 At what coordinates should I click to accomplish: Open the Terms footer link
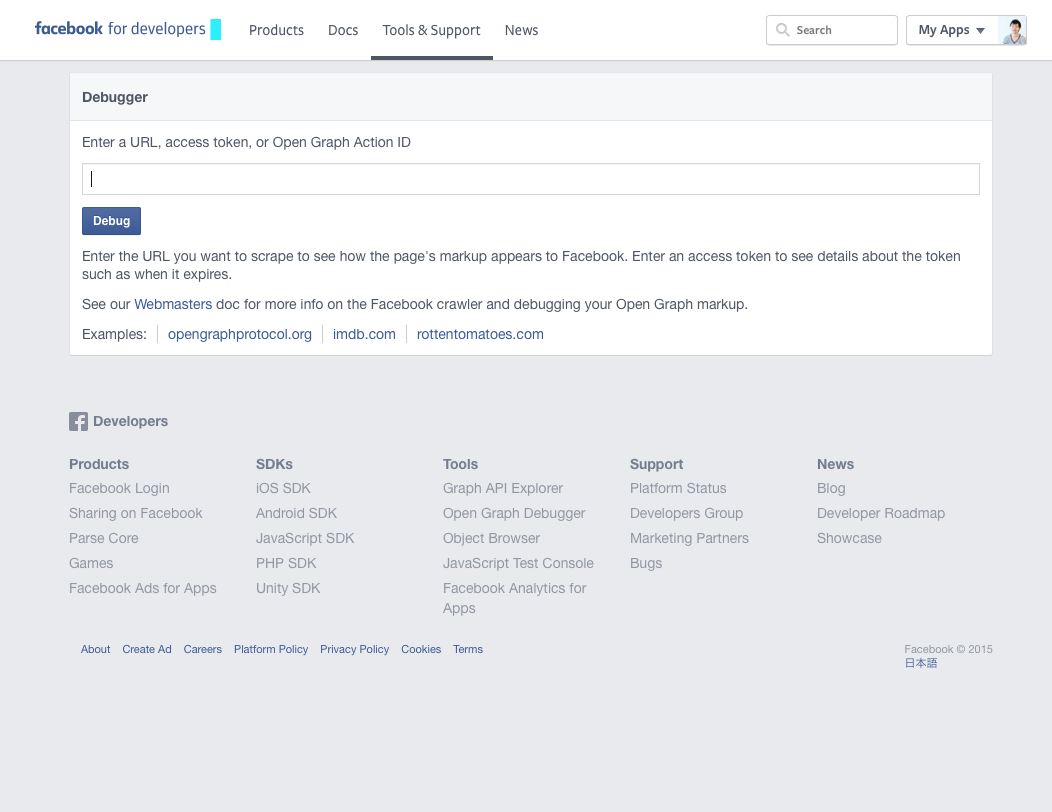point(468,649)
